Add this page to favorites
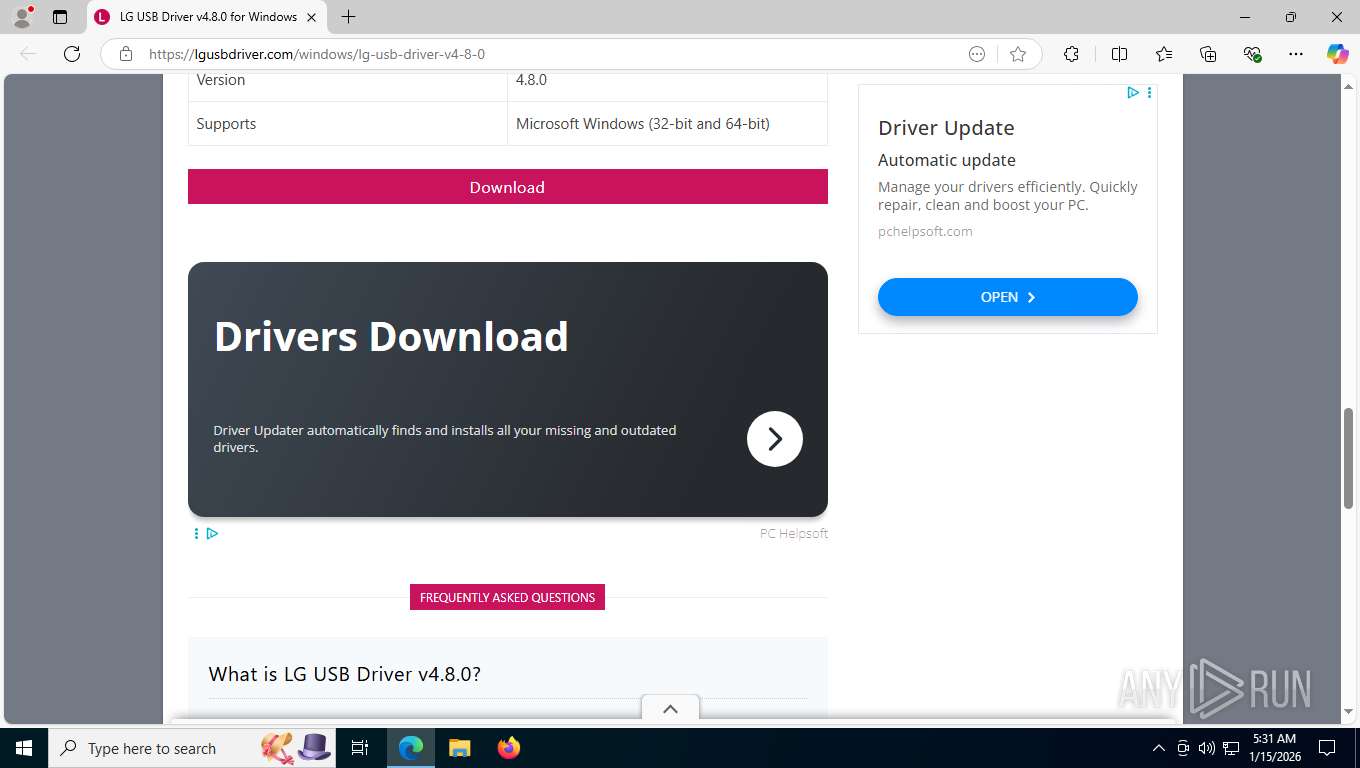Screen dimensions: 1360x768 click(x=1018, y=54)
